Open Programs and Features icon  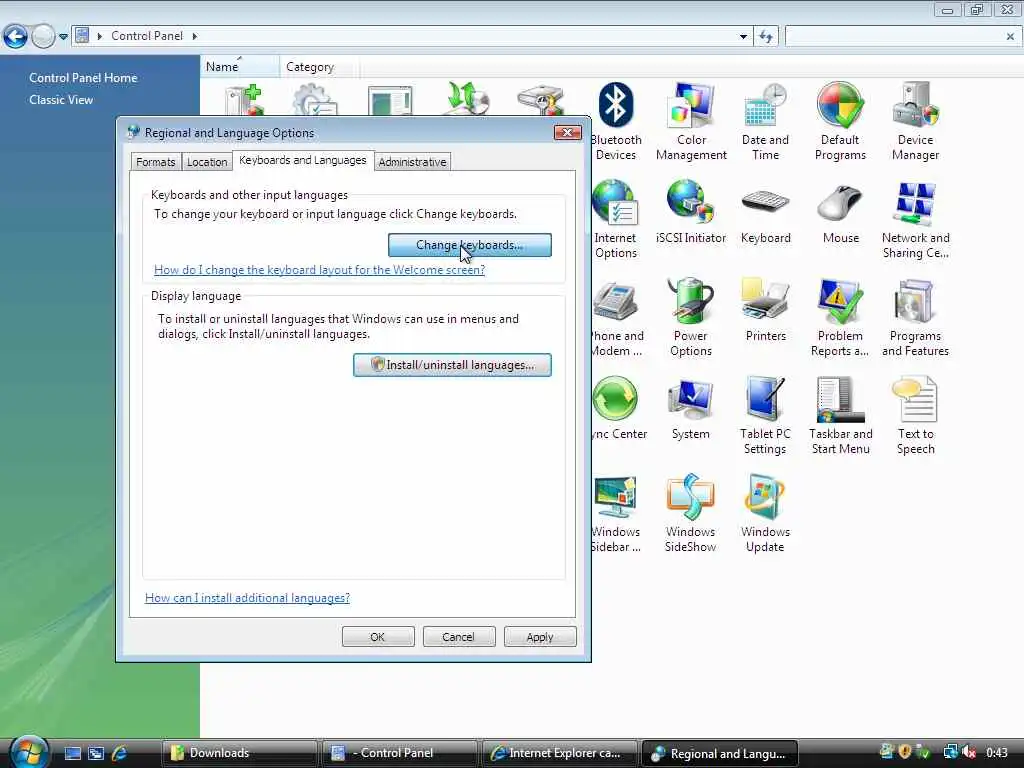pos(916,317)
